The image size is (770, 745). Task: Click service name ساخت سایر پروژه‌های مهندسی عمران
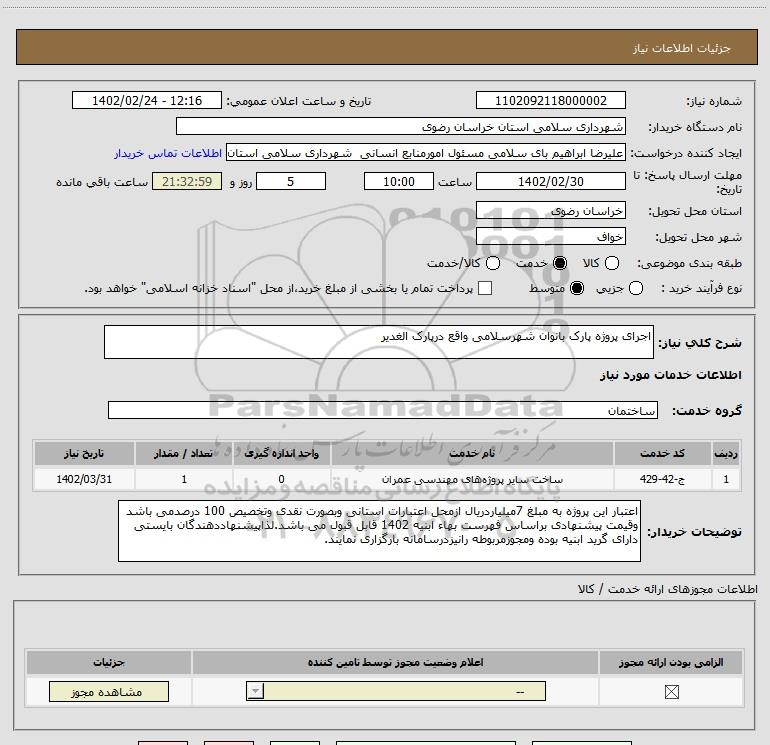[472, 479]
